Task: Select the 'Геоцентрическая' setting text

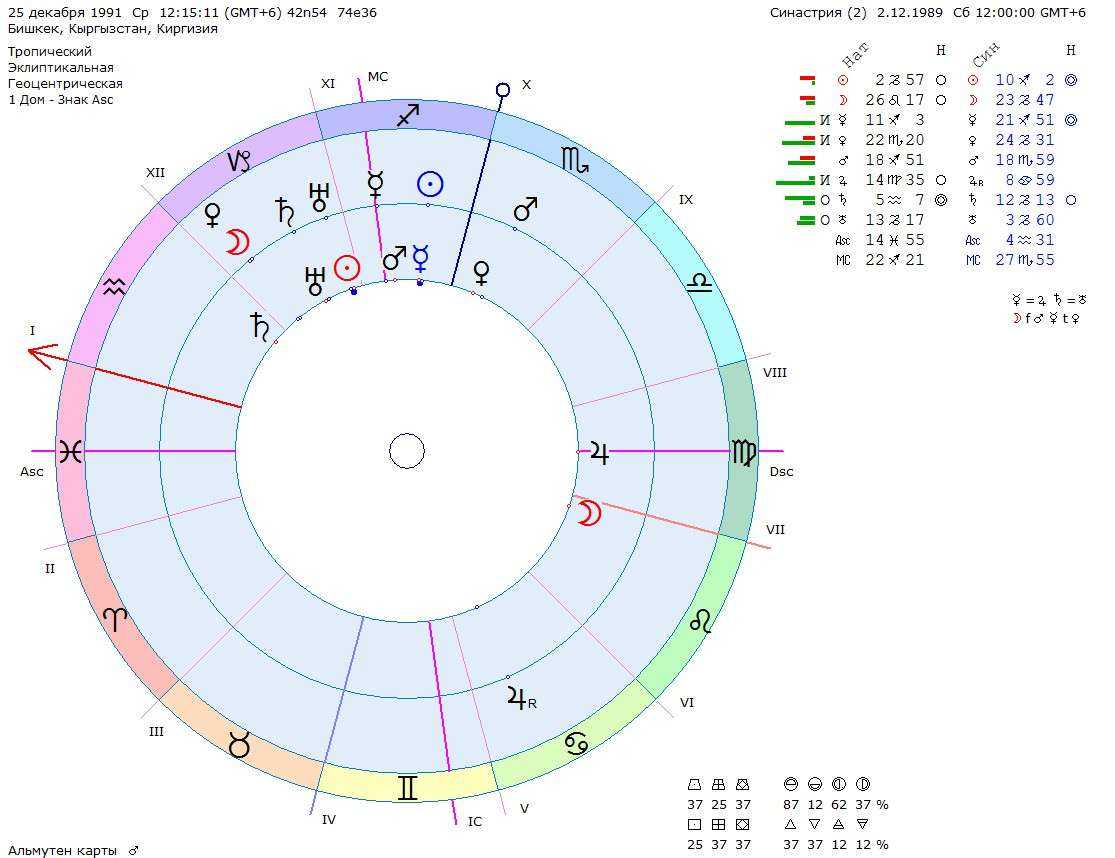Action: click(65, 83)
